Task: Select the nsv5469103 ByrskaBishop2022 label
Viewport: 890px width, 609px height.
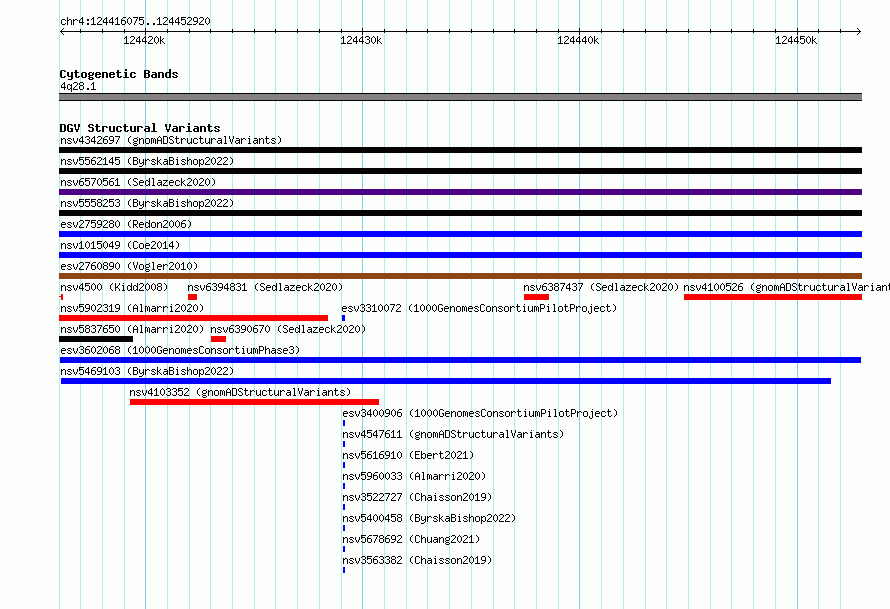Action: point(147,371)
